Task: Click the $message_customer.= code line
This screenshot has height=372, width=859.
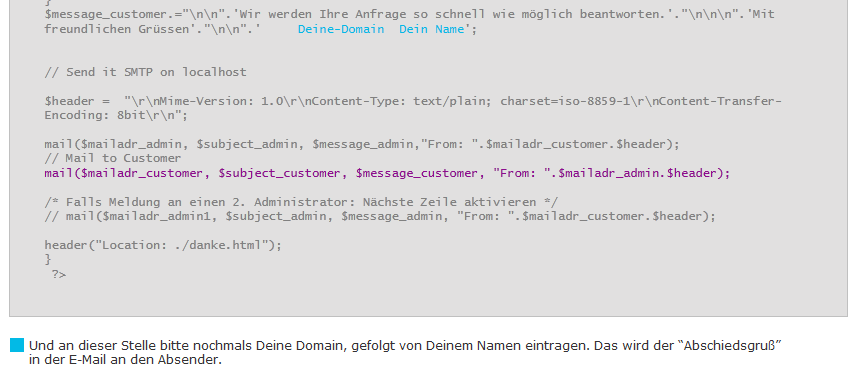Action: (x=410, y=14)
